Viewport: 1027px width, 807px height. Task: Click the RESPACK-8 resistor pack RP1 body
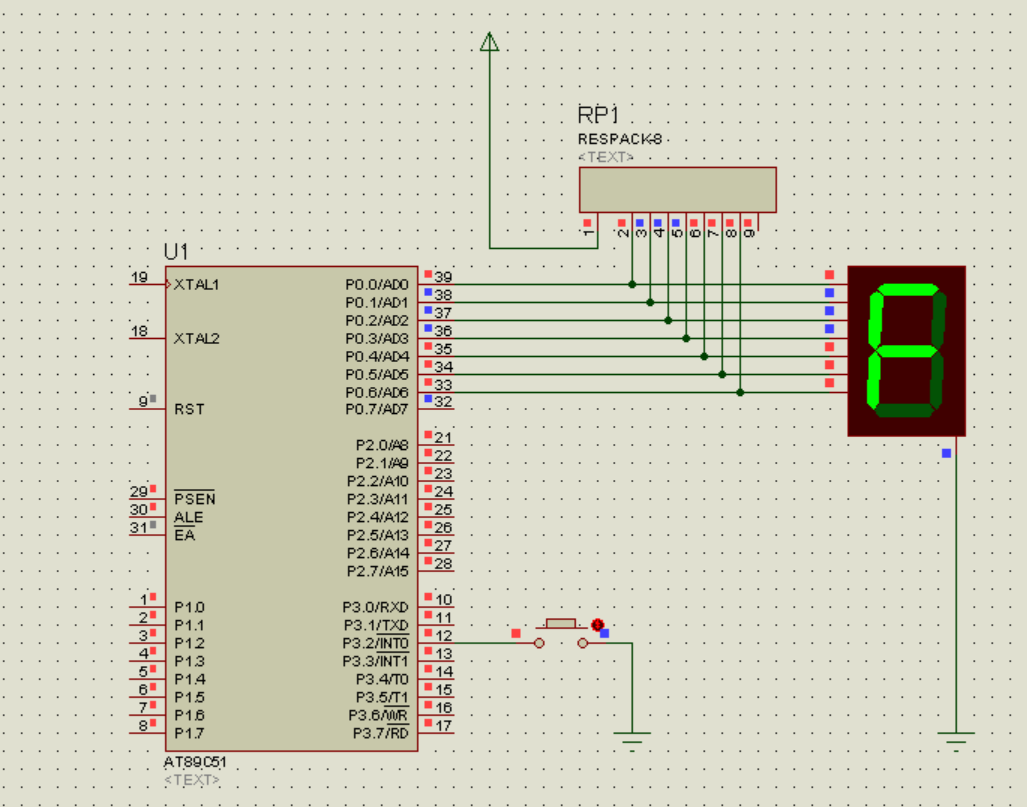coord(678,189)
